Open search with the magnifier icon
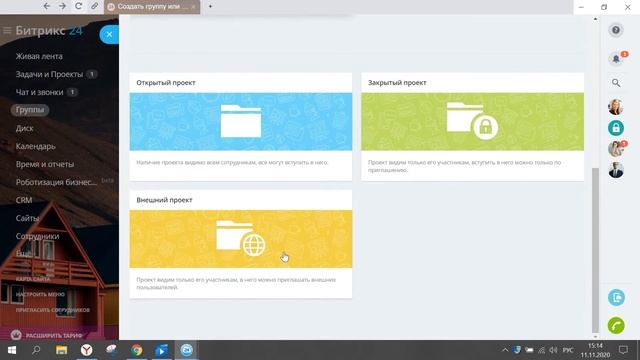Viewport: 640px width, 360px height. (616, 83)
